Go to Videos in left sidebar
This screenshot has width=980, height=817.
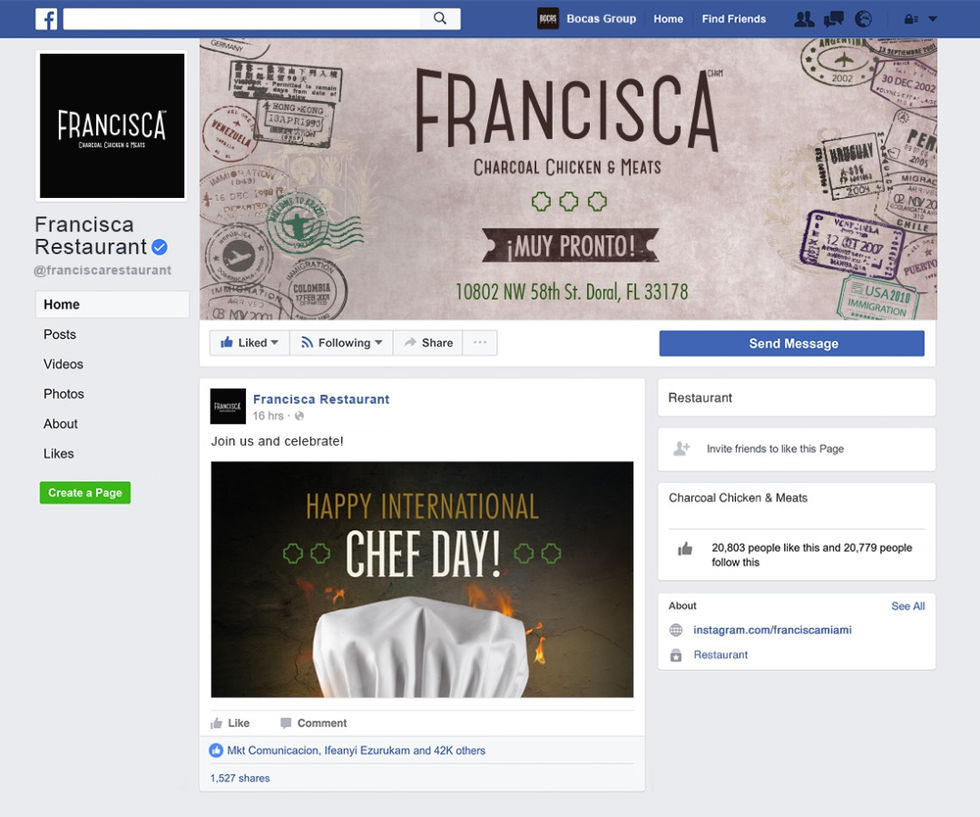click(x=63, y=364)
